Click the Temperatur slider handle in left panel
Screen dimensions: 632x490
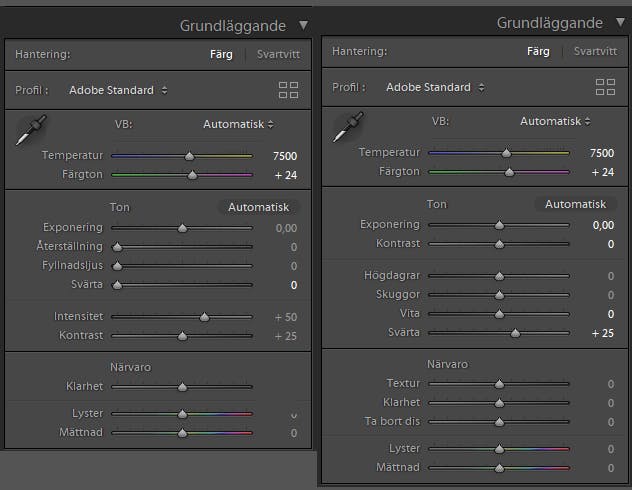[x=189, y=156]
